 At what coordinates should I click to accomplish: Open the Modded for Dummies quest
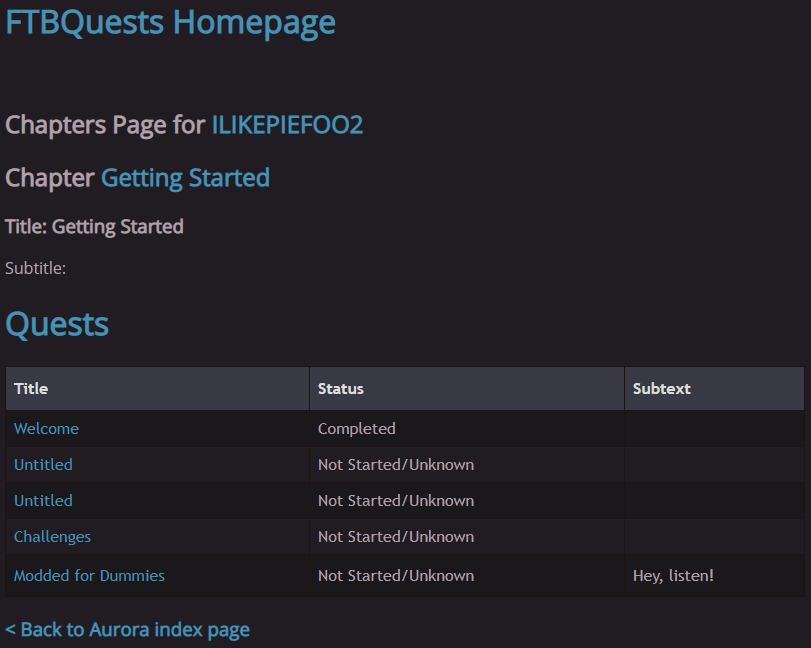(89, 575)
